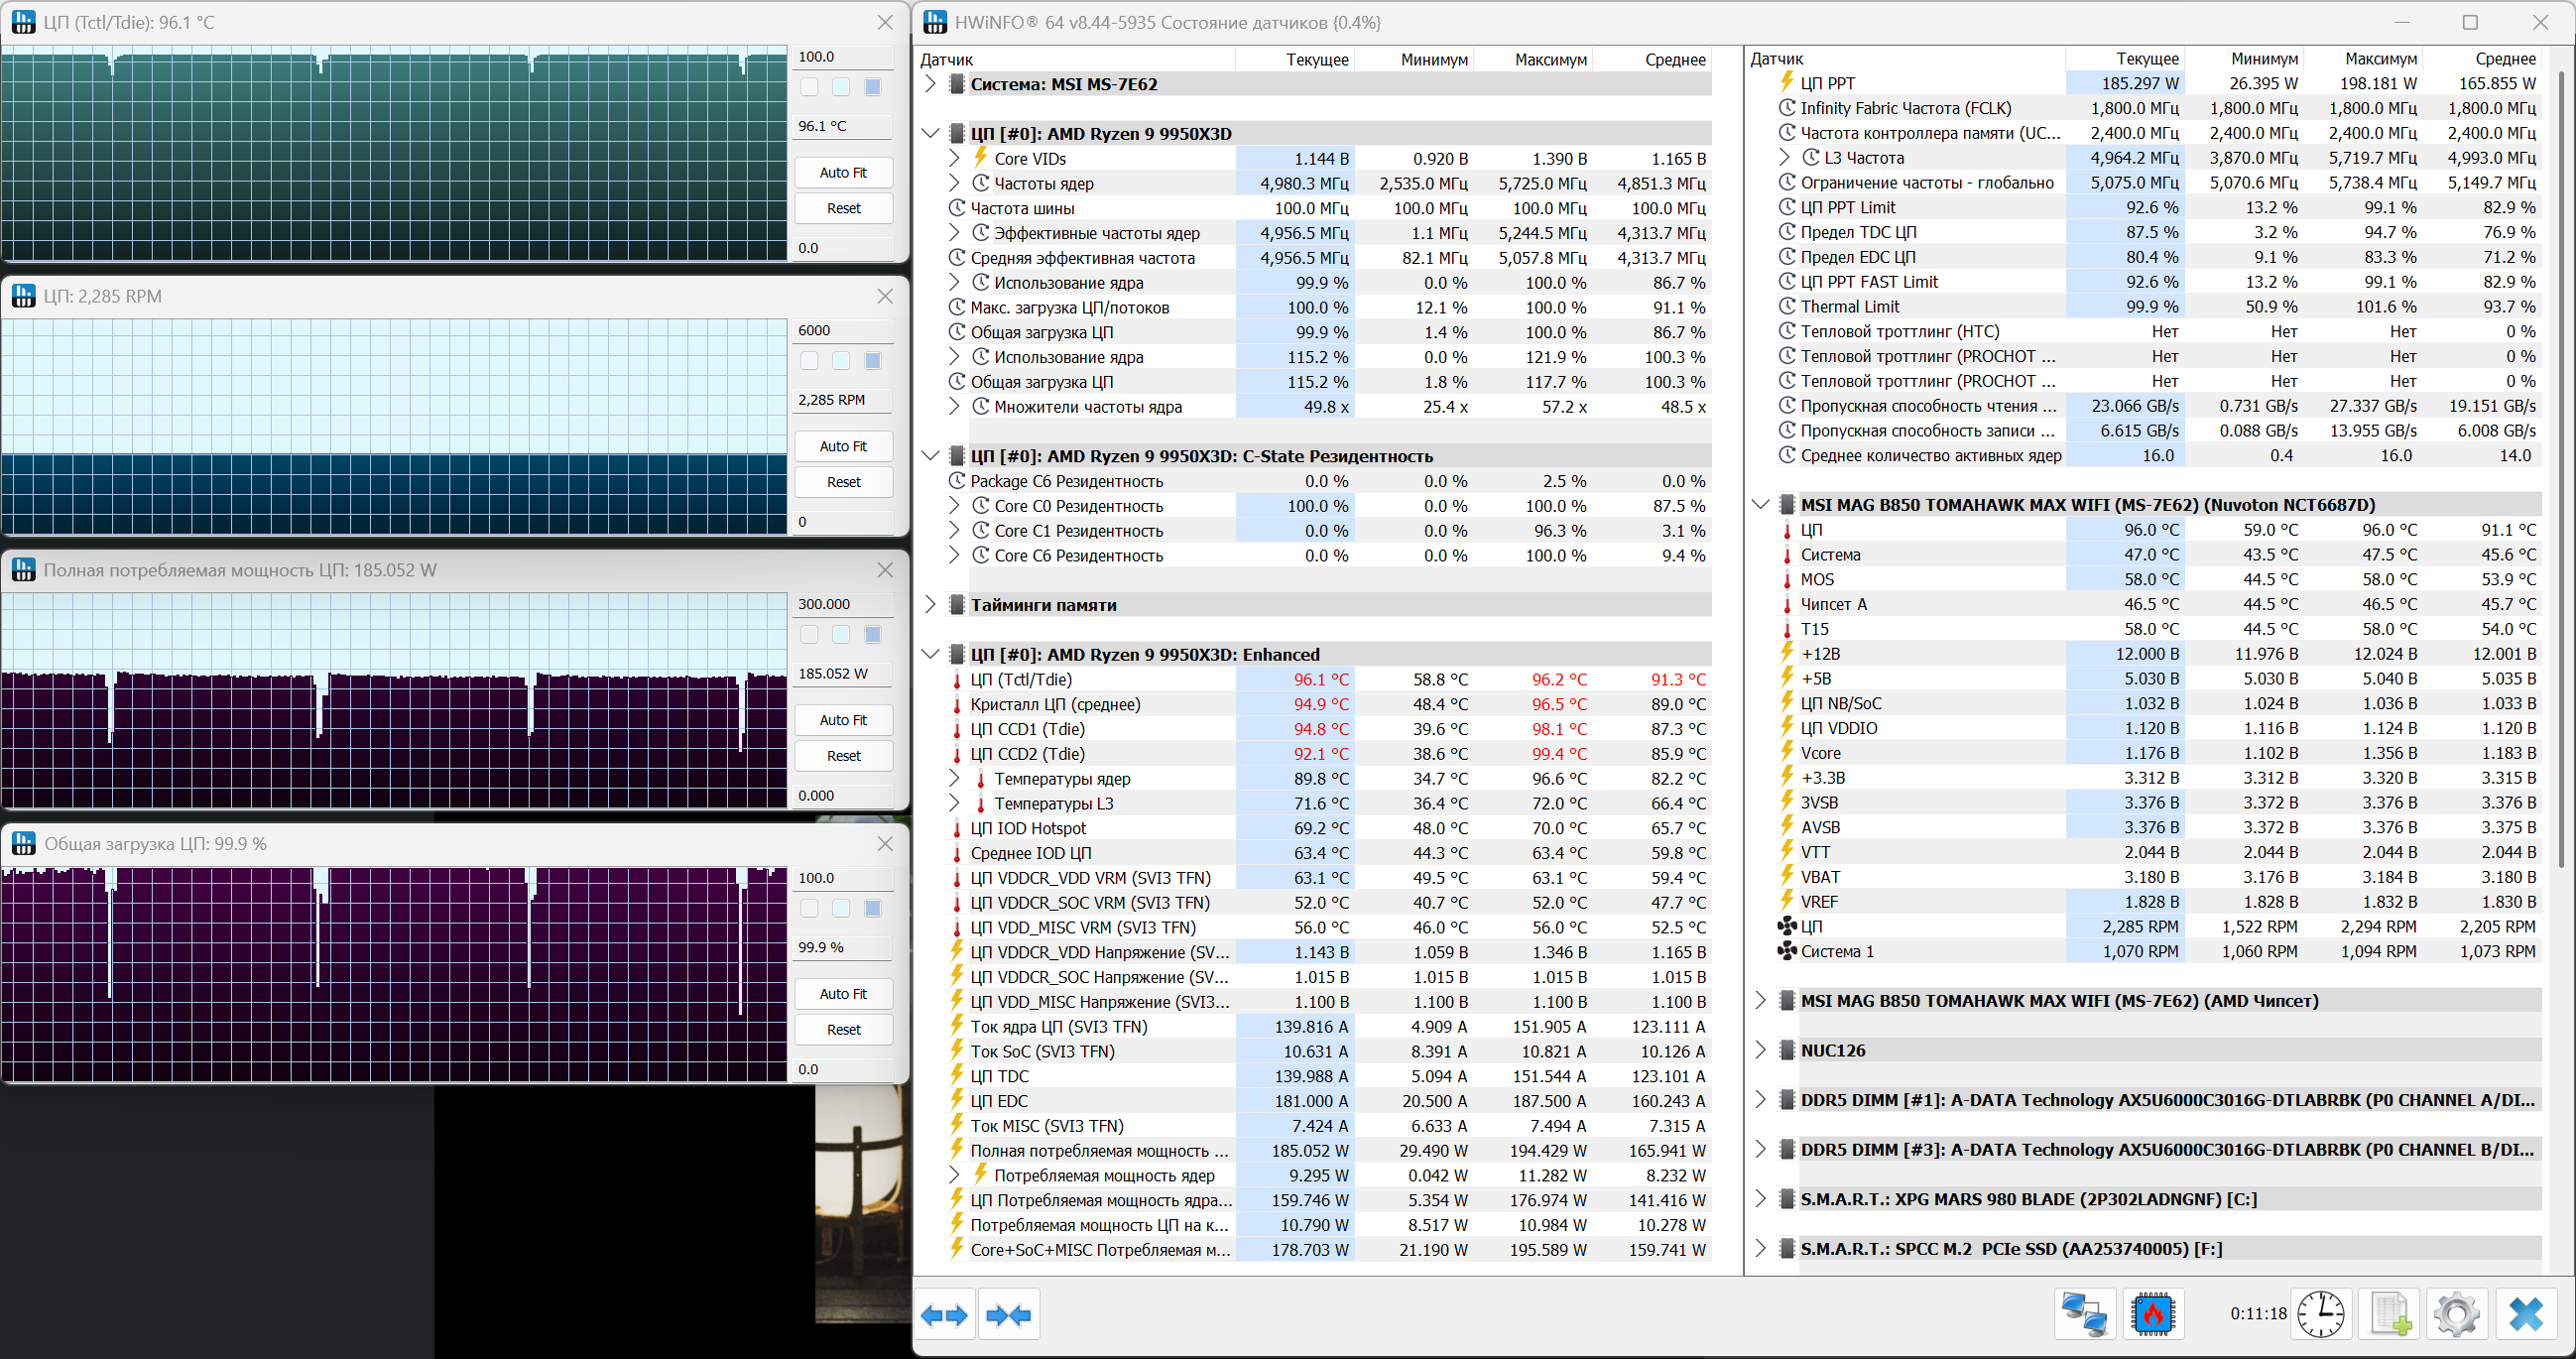Screen dimensions: 2576x1359
Task: Click the remote network monitoring computers icon
Action: coord(2085,1314)
